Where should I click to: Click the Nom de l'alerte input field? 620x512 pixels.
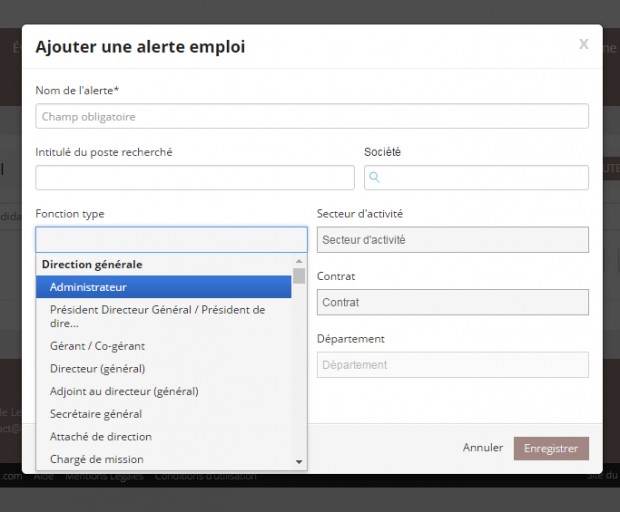[312, 116]
